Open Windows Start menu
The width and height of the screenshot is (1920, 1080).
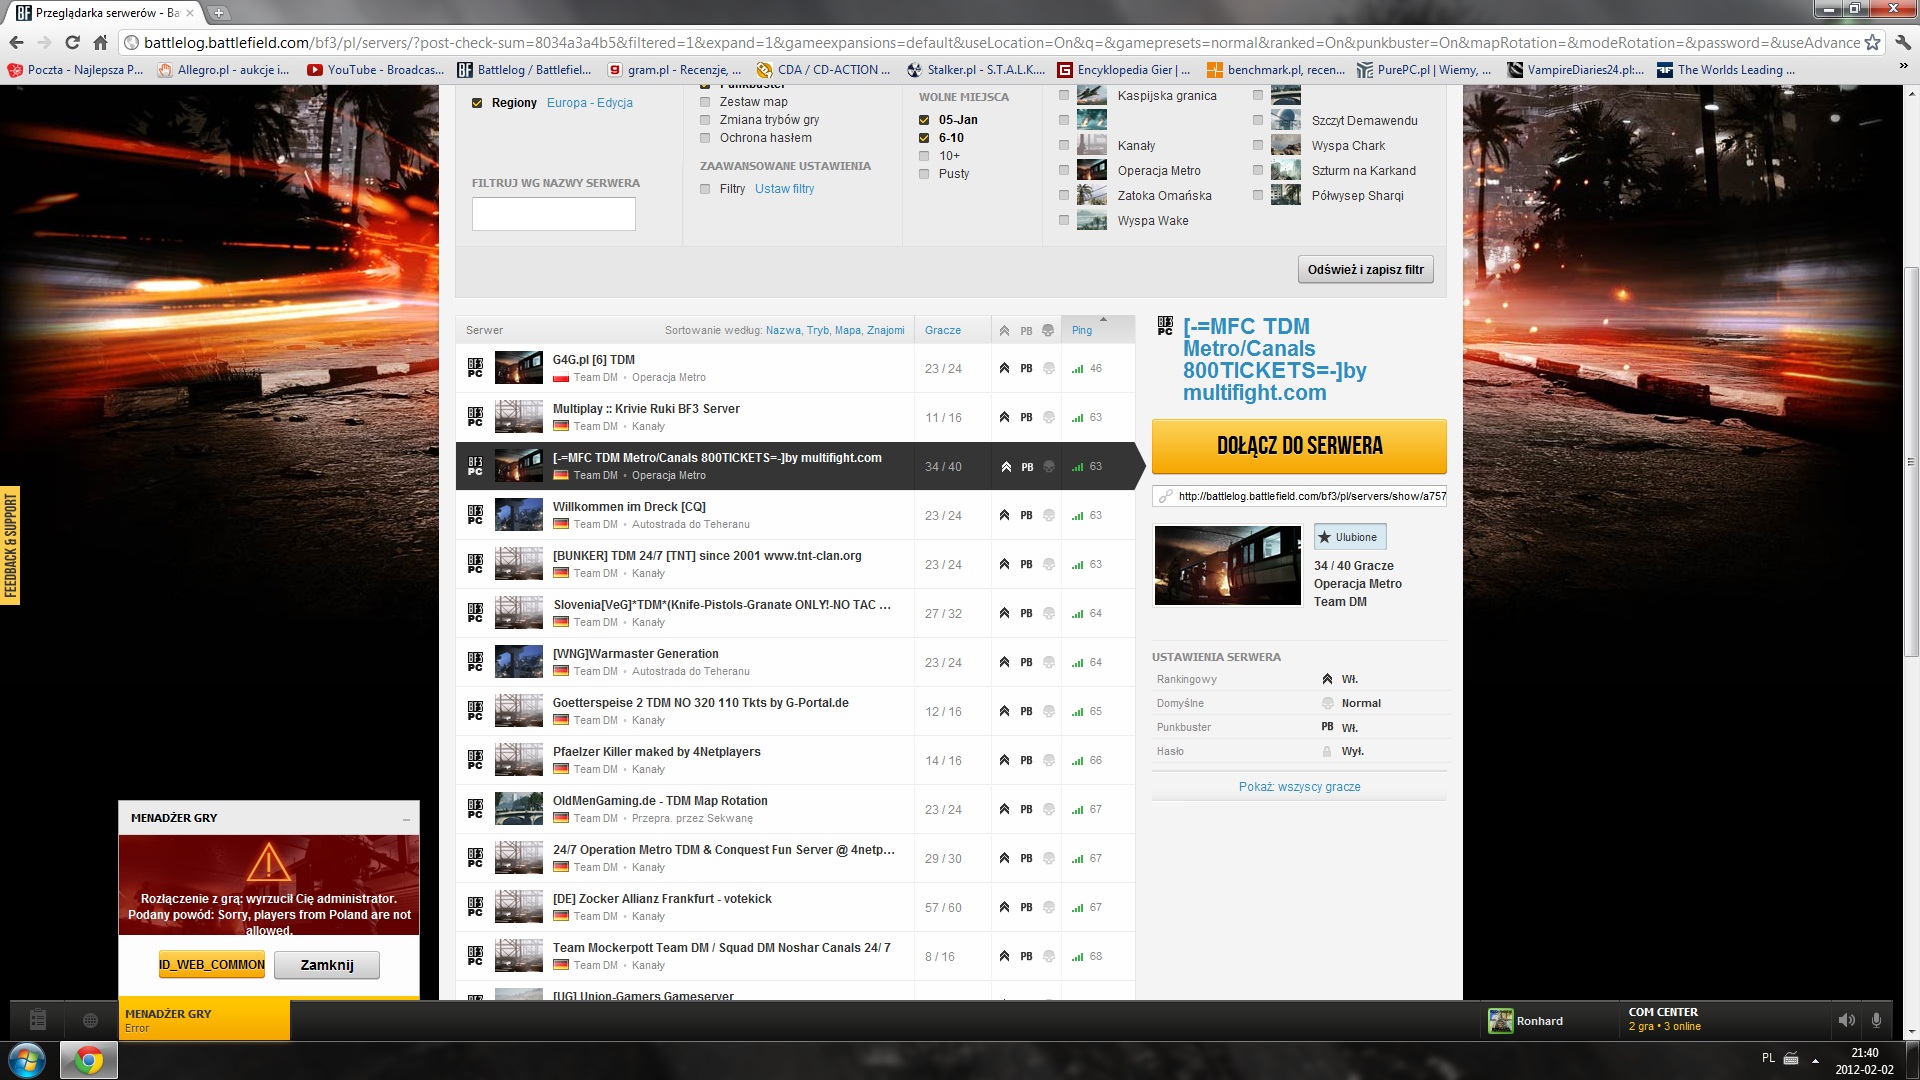coord(27,1060)
